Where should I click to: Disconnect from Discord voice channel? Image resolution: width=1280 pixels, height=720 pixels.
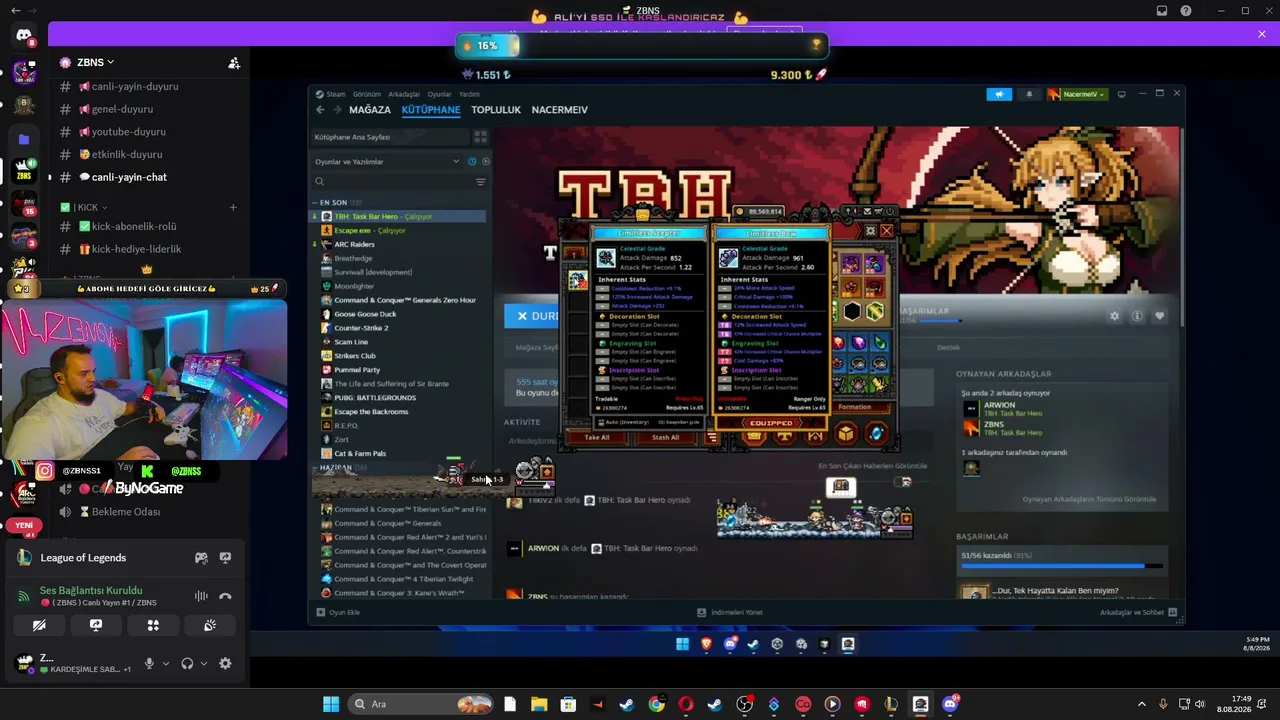[225, 596]
